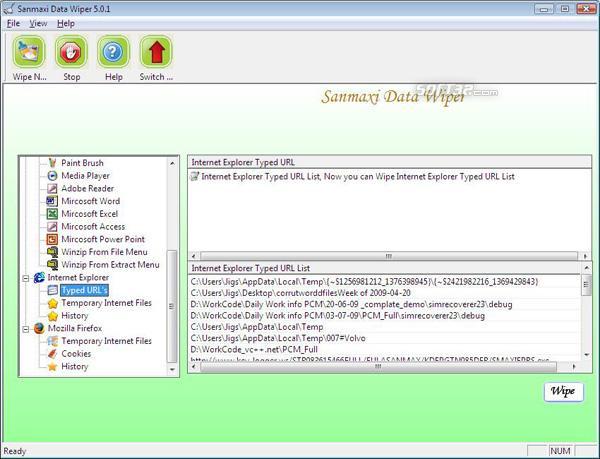600x459 pixels.
Task: Click URL list vertical scroll up arrow
Action: [586, 267]
